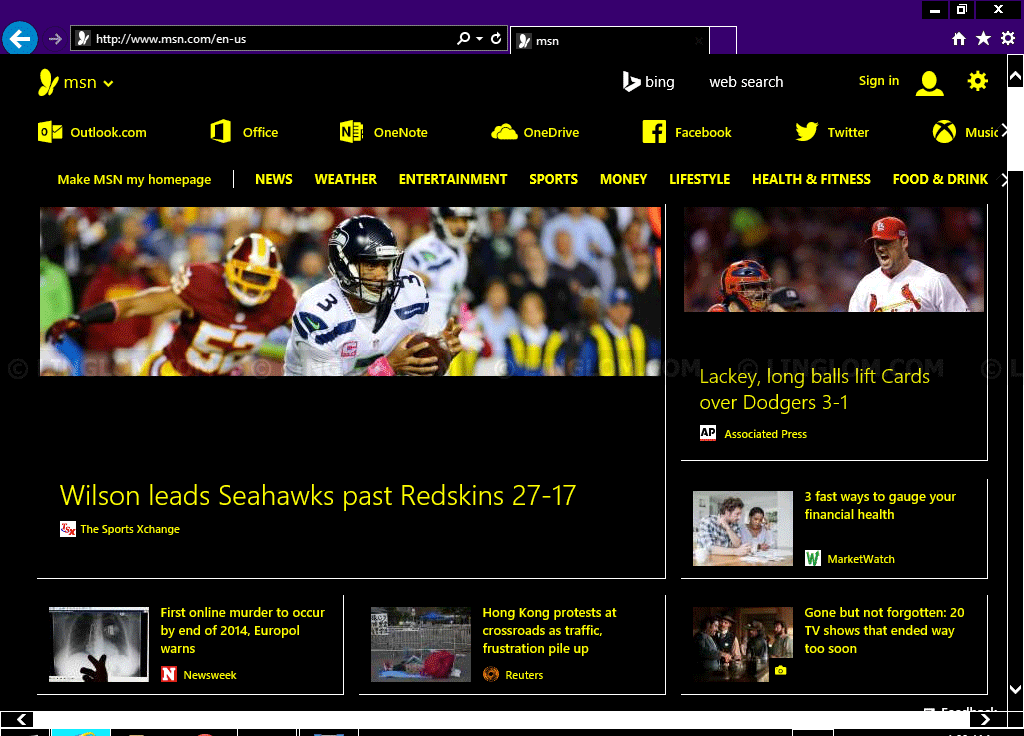Open the Xbox Music icon
Image resolution: width=1024 pixels, height=736 pixels.
(x=944, y=132)
